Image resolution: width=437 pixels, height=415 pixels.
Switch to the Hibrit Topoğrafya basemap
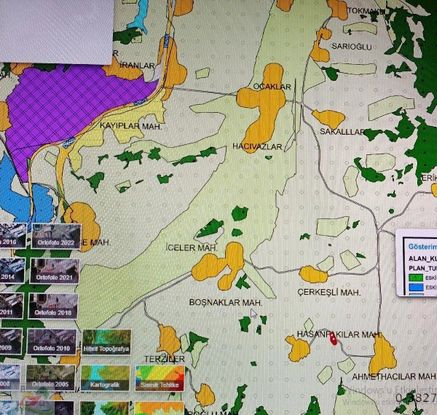coord(106,343)
